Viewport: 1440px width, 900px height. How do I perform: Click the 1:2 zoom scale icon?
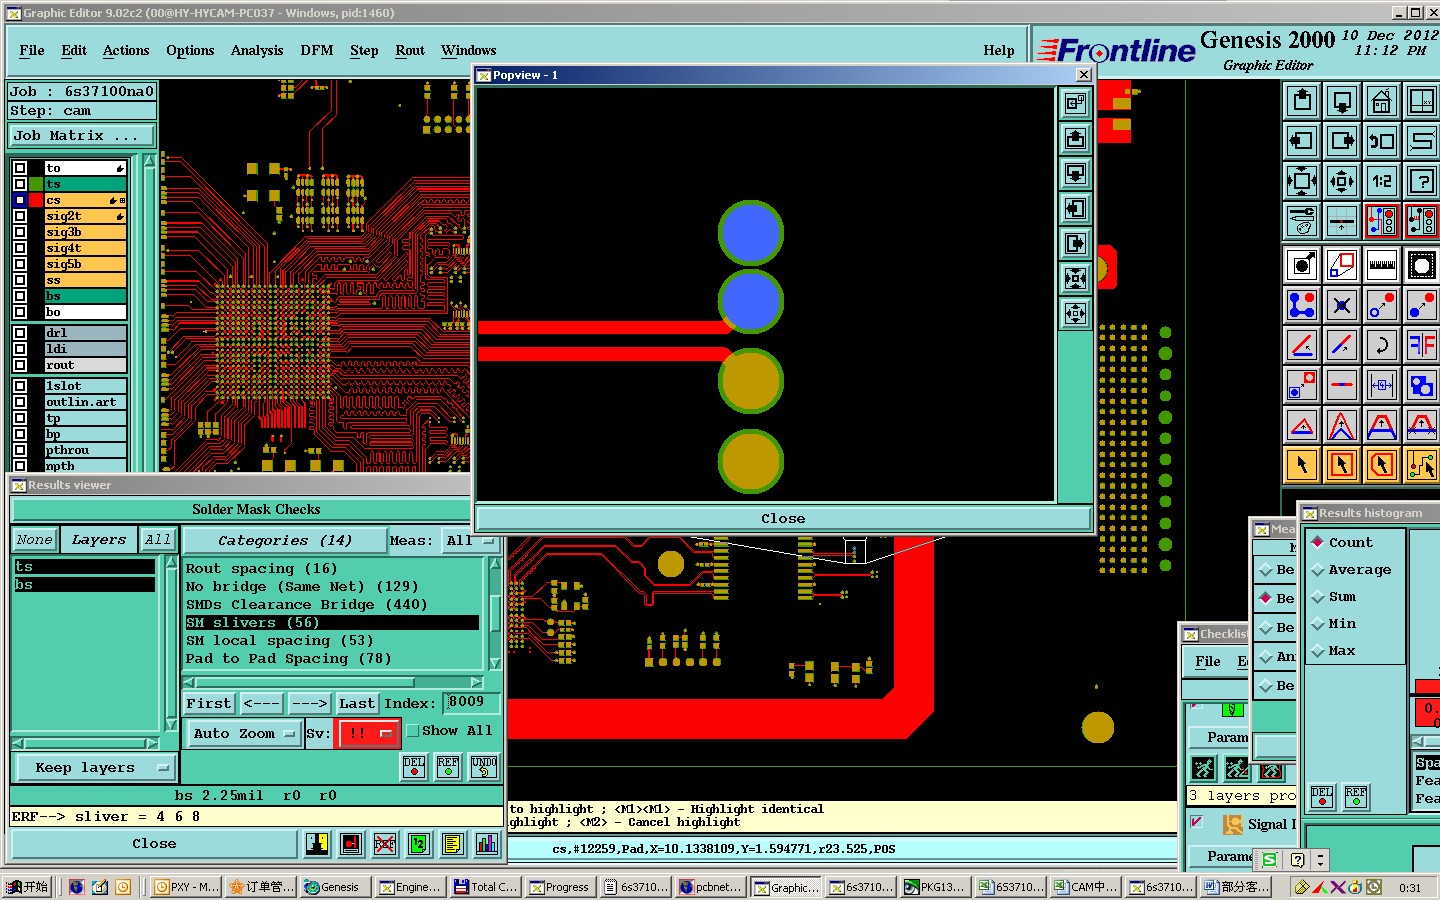[1381, 181]
